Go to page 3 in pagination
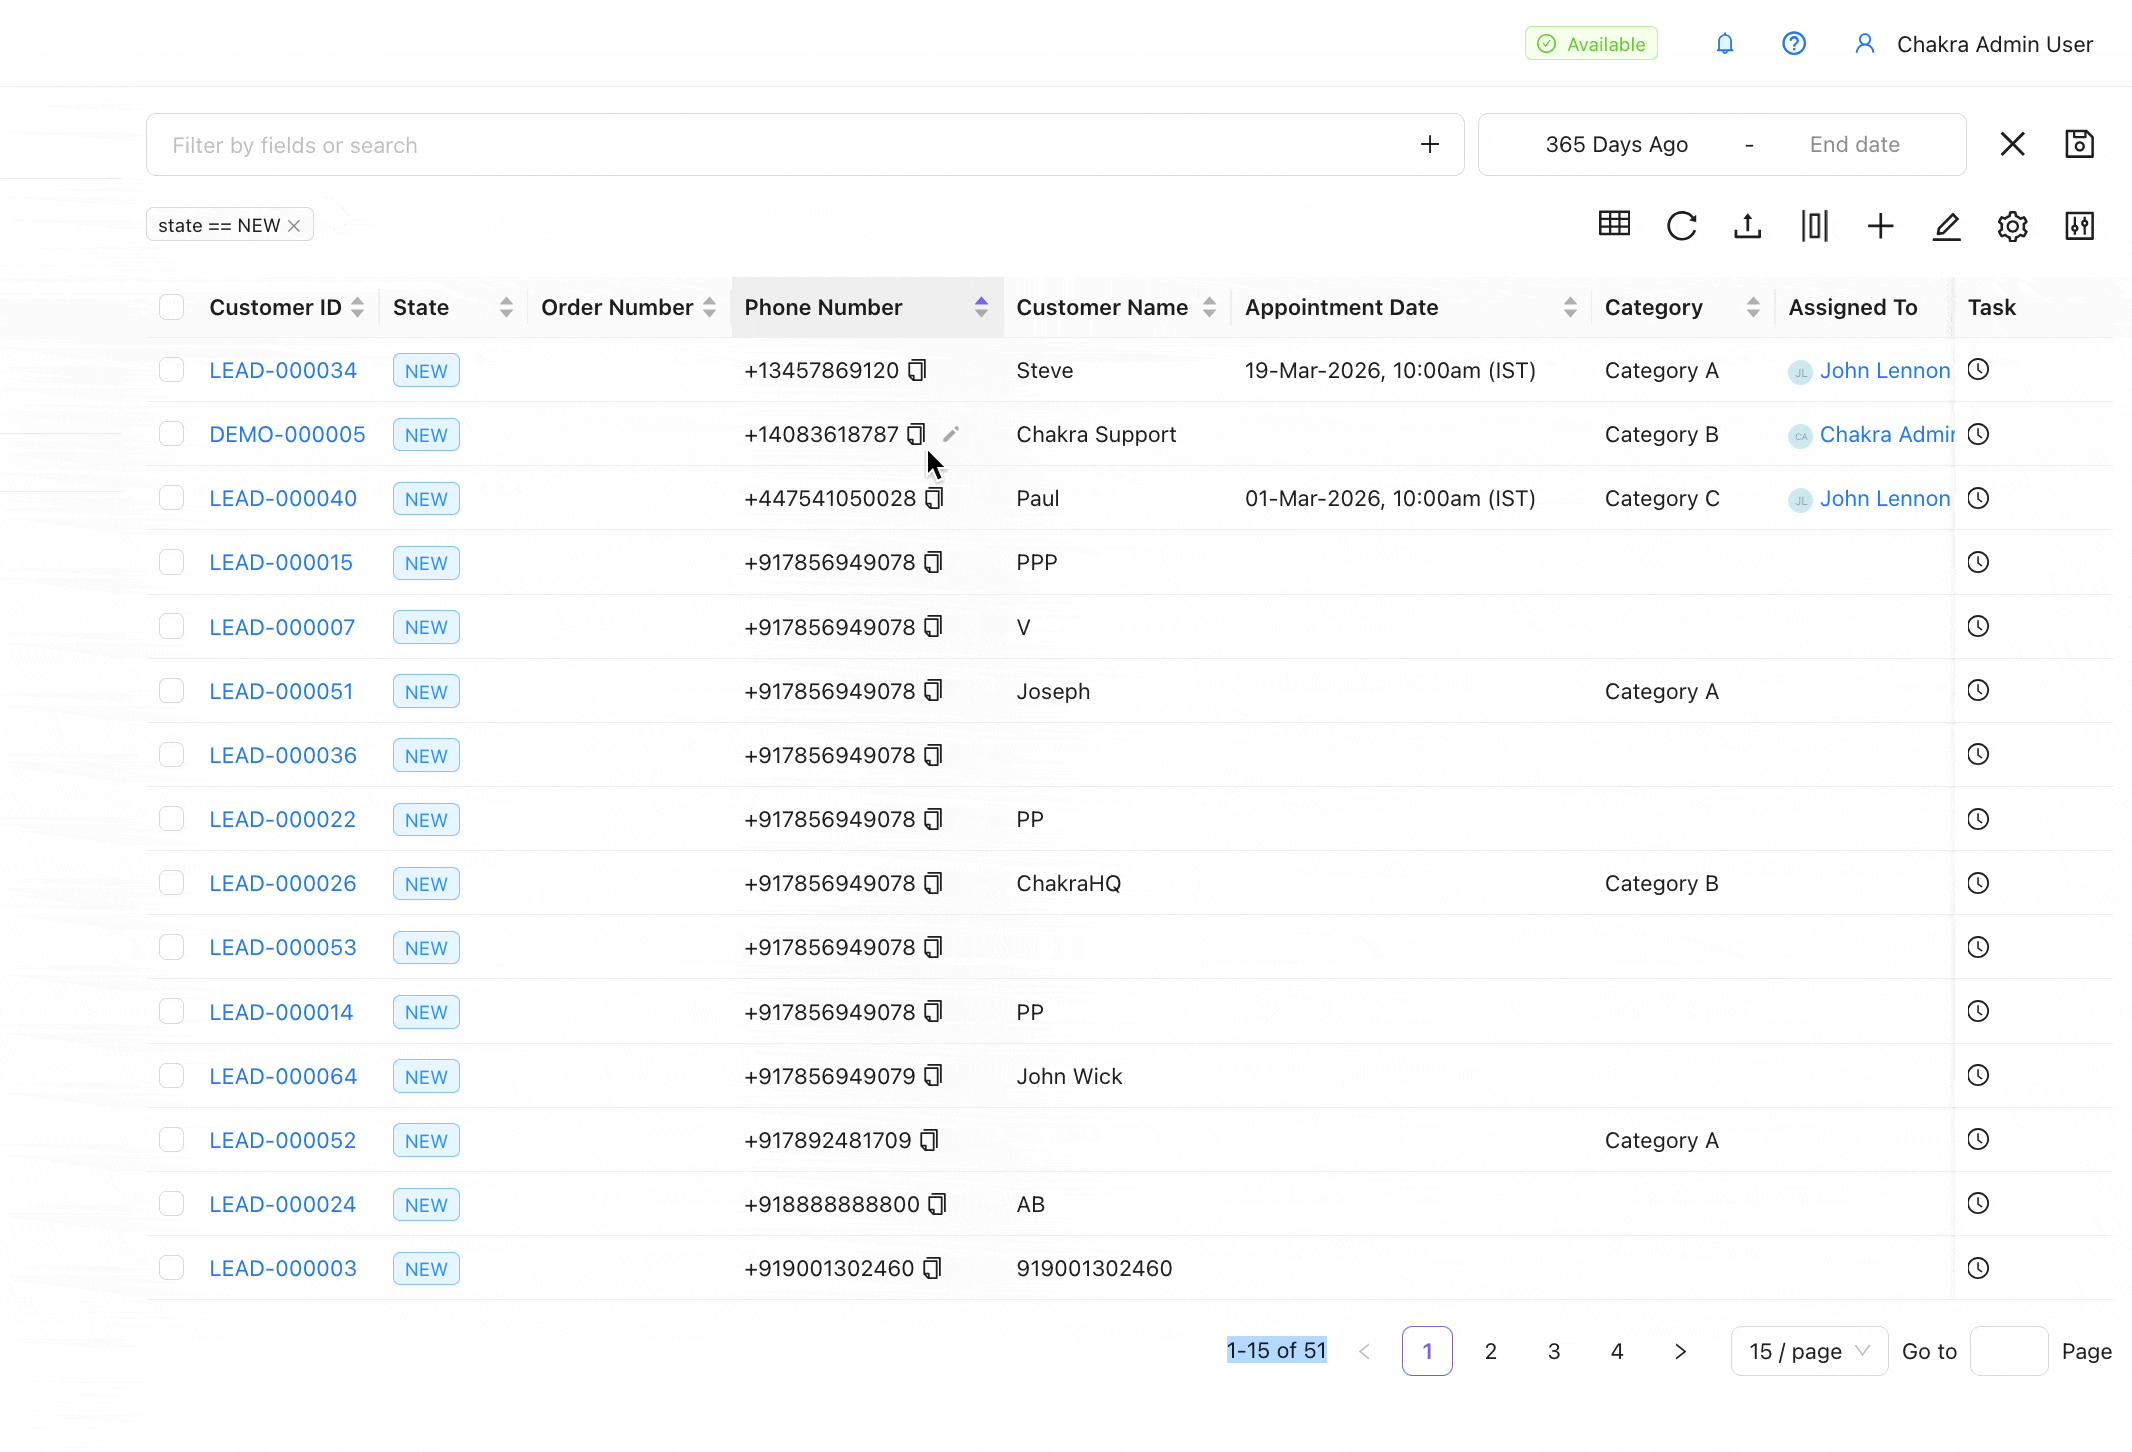This screenshot has height=1452, width=2132. [x=1553, y=1351]
